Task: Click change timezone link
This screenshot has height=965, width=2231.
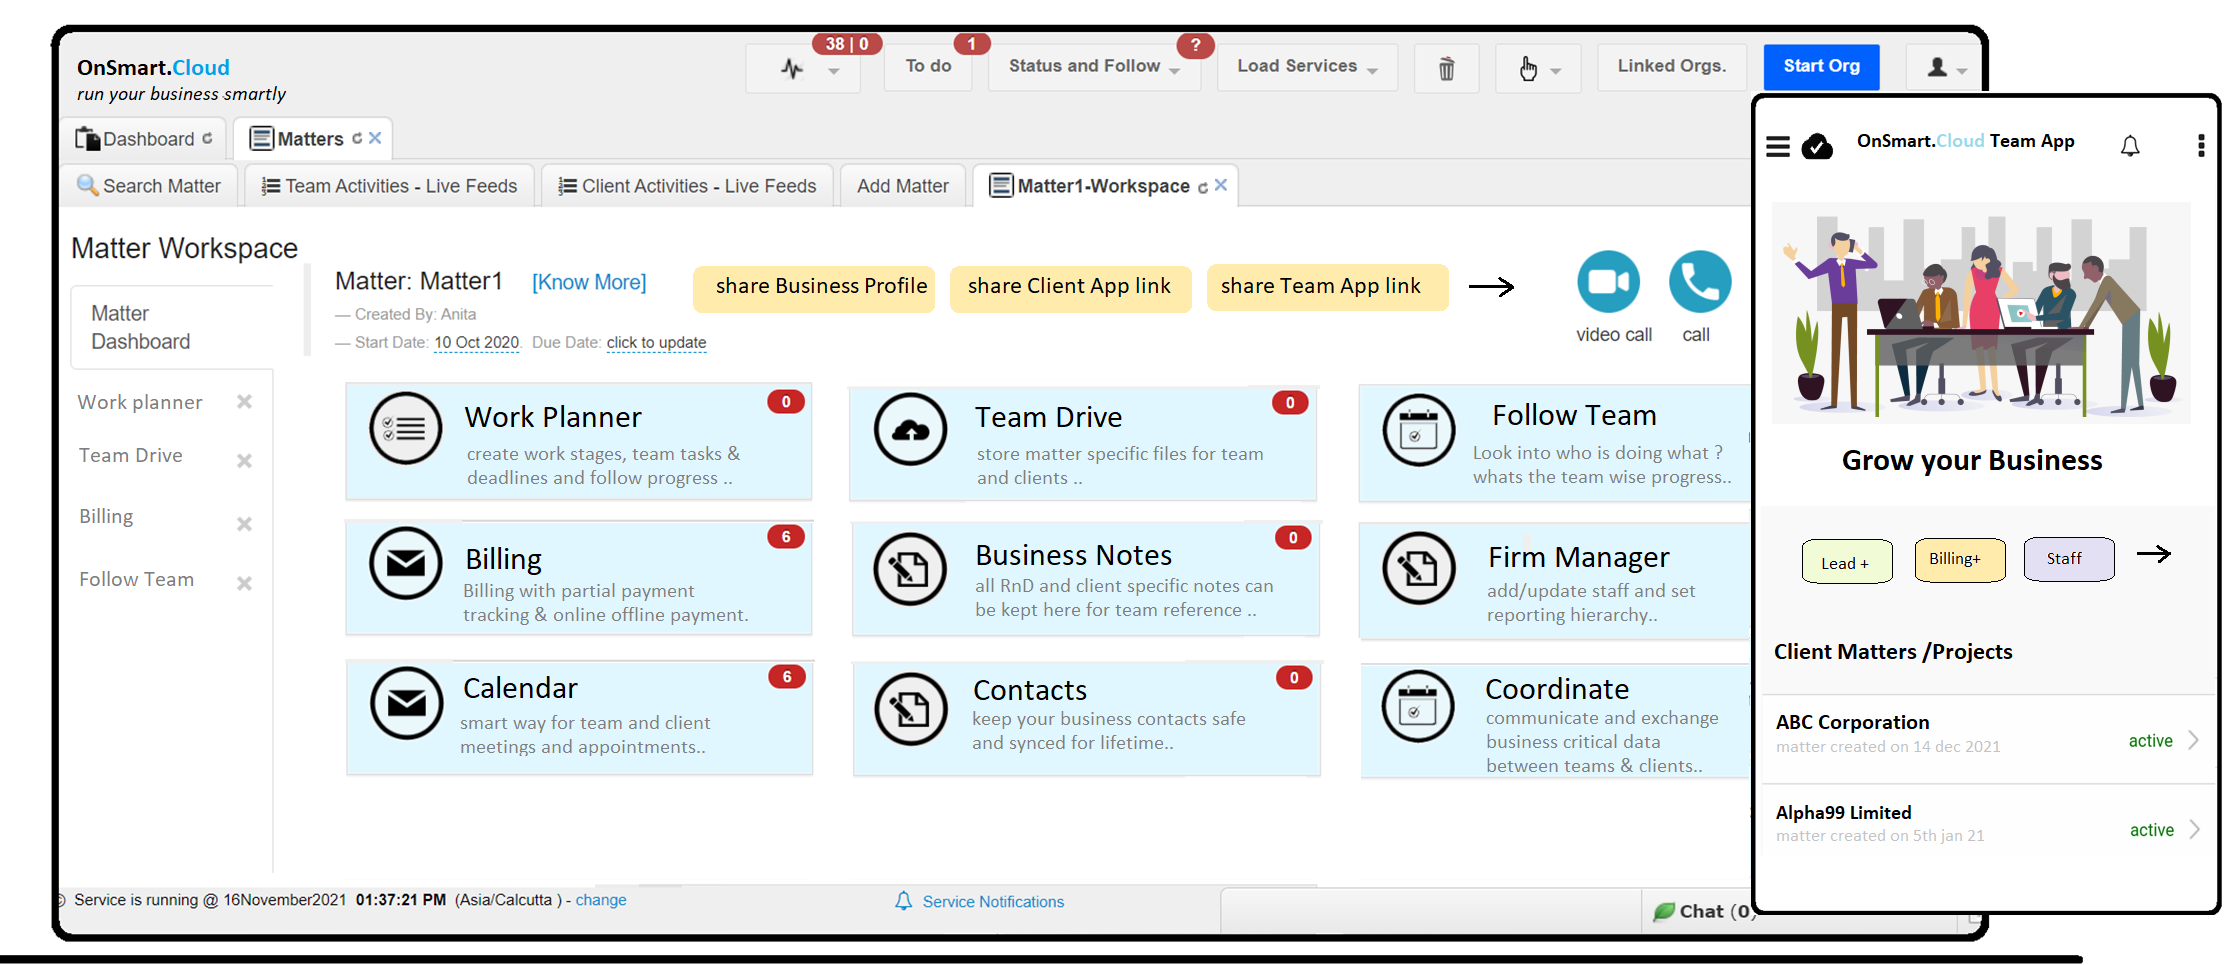Action: 601,900
